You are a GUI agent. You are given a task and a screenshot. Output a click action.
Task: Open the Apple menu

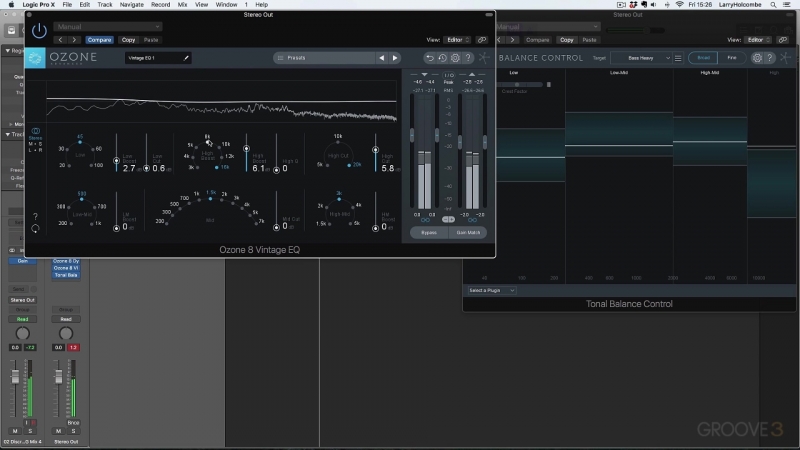coord(11,5)
